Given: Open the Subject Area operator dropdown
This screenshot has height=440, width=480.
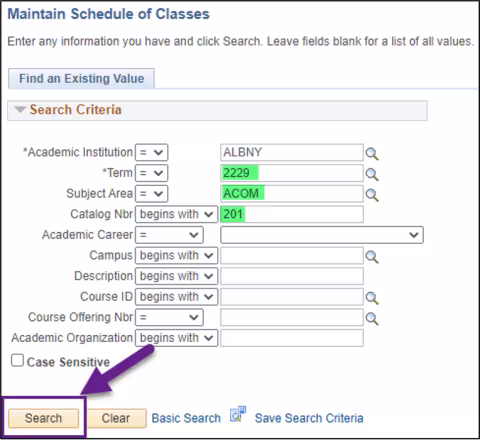Looking at the screenshot, I should click(x=152, y=194).
